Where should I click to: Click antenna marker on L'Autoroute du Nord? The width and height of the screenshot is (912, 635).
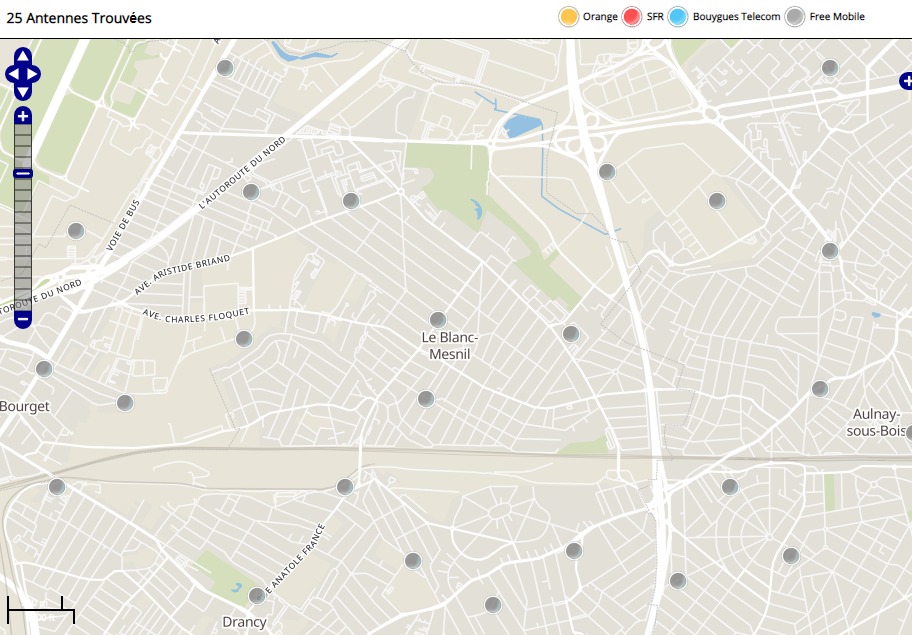(x=251, y=192)
